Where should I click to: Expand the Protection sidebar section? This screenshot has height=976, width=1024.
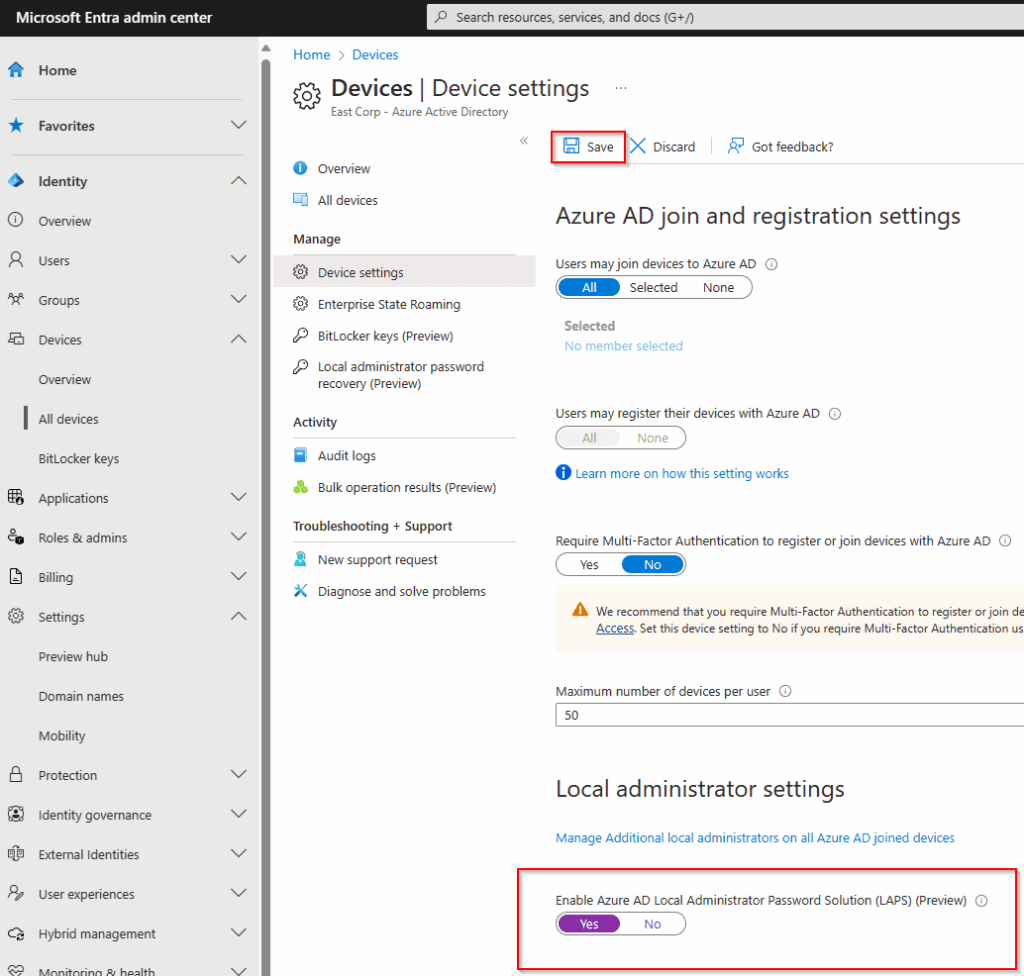click(238, 774)
